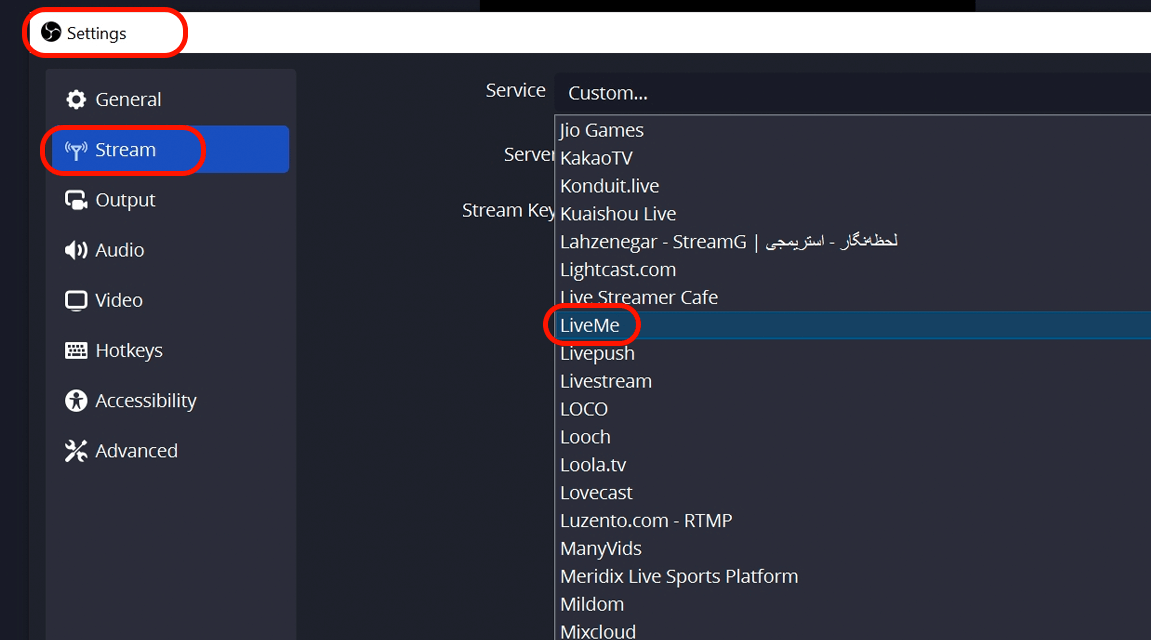Screen dimensions: 1151x640
Task: Click the OBS logo in title bar
Action: click(x=51, y=33)
